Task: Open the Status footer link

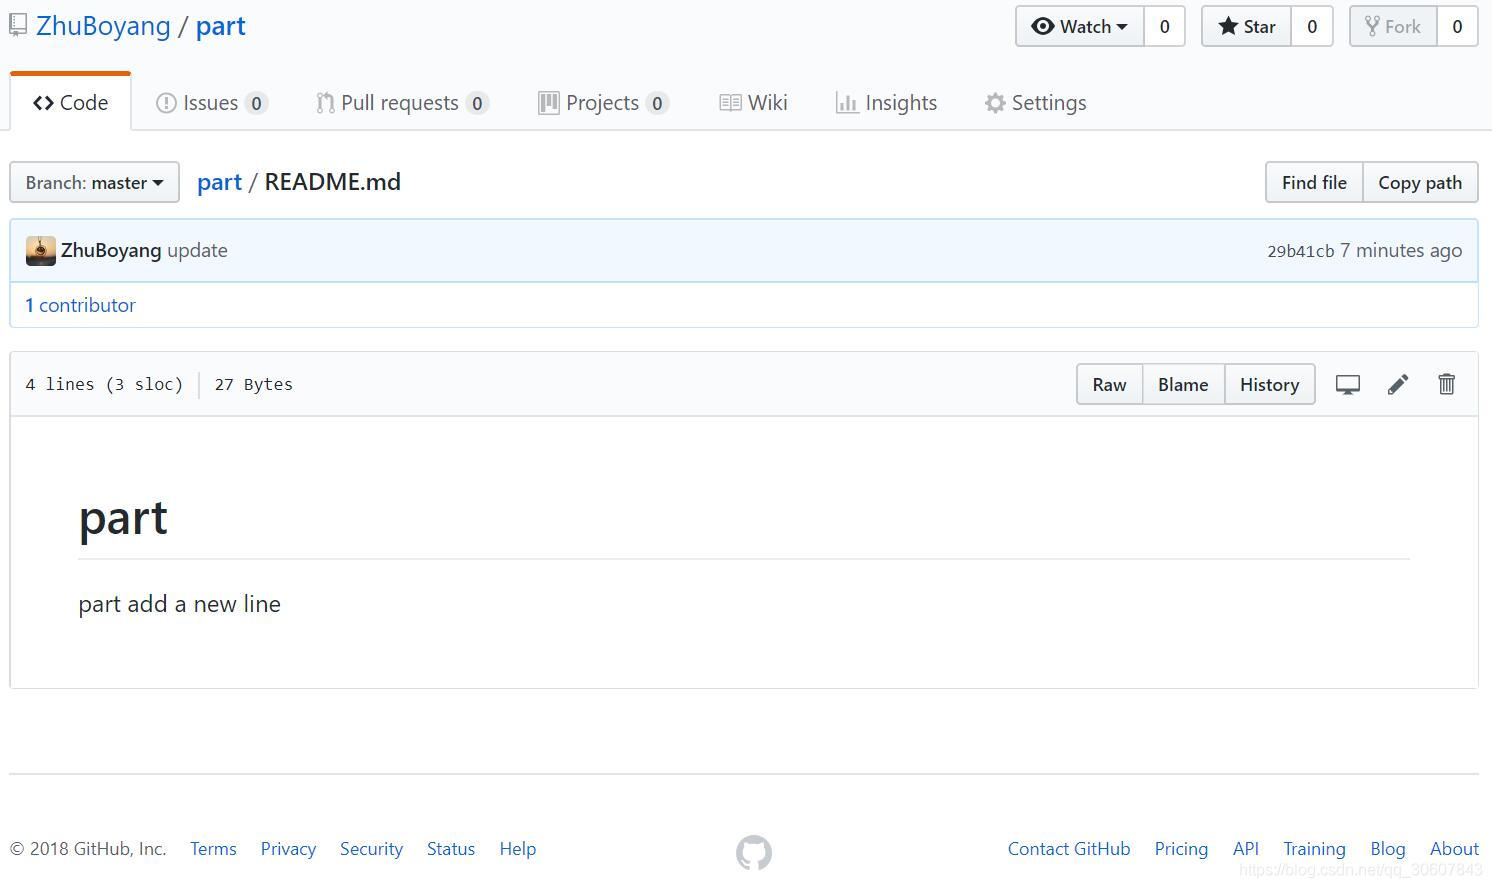Action: [451, 849]
